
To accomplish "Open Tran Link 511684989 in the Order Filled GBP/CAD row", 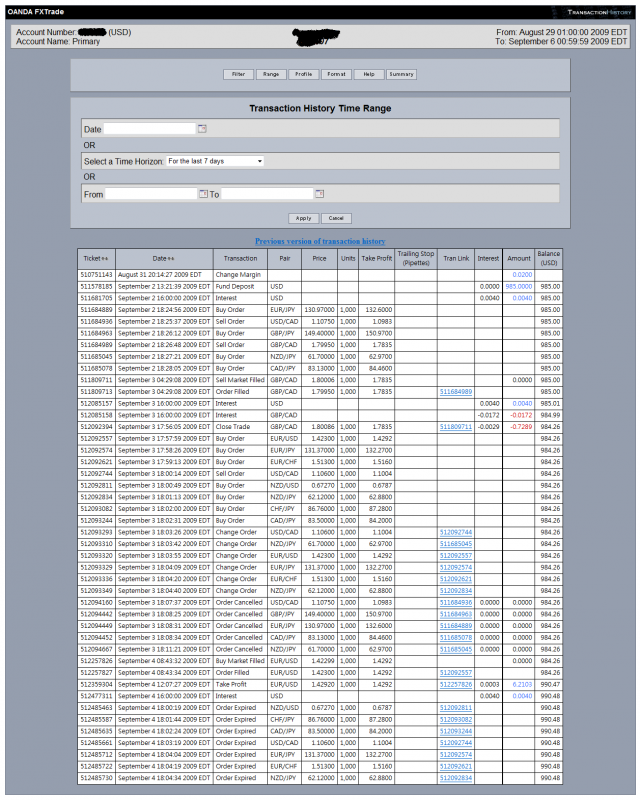I will tap(456, 392).
